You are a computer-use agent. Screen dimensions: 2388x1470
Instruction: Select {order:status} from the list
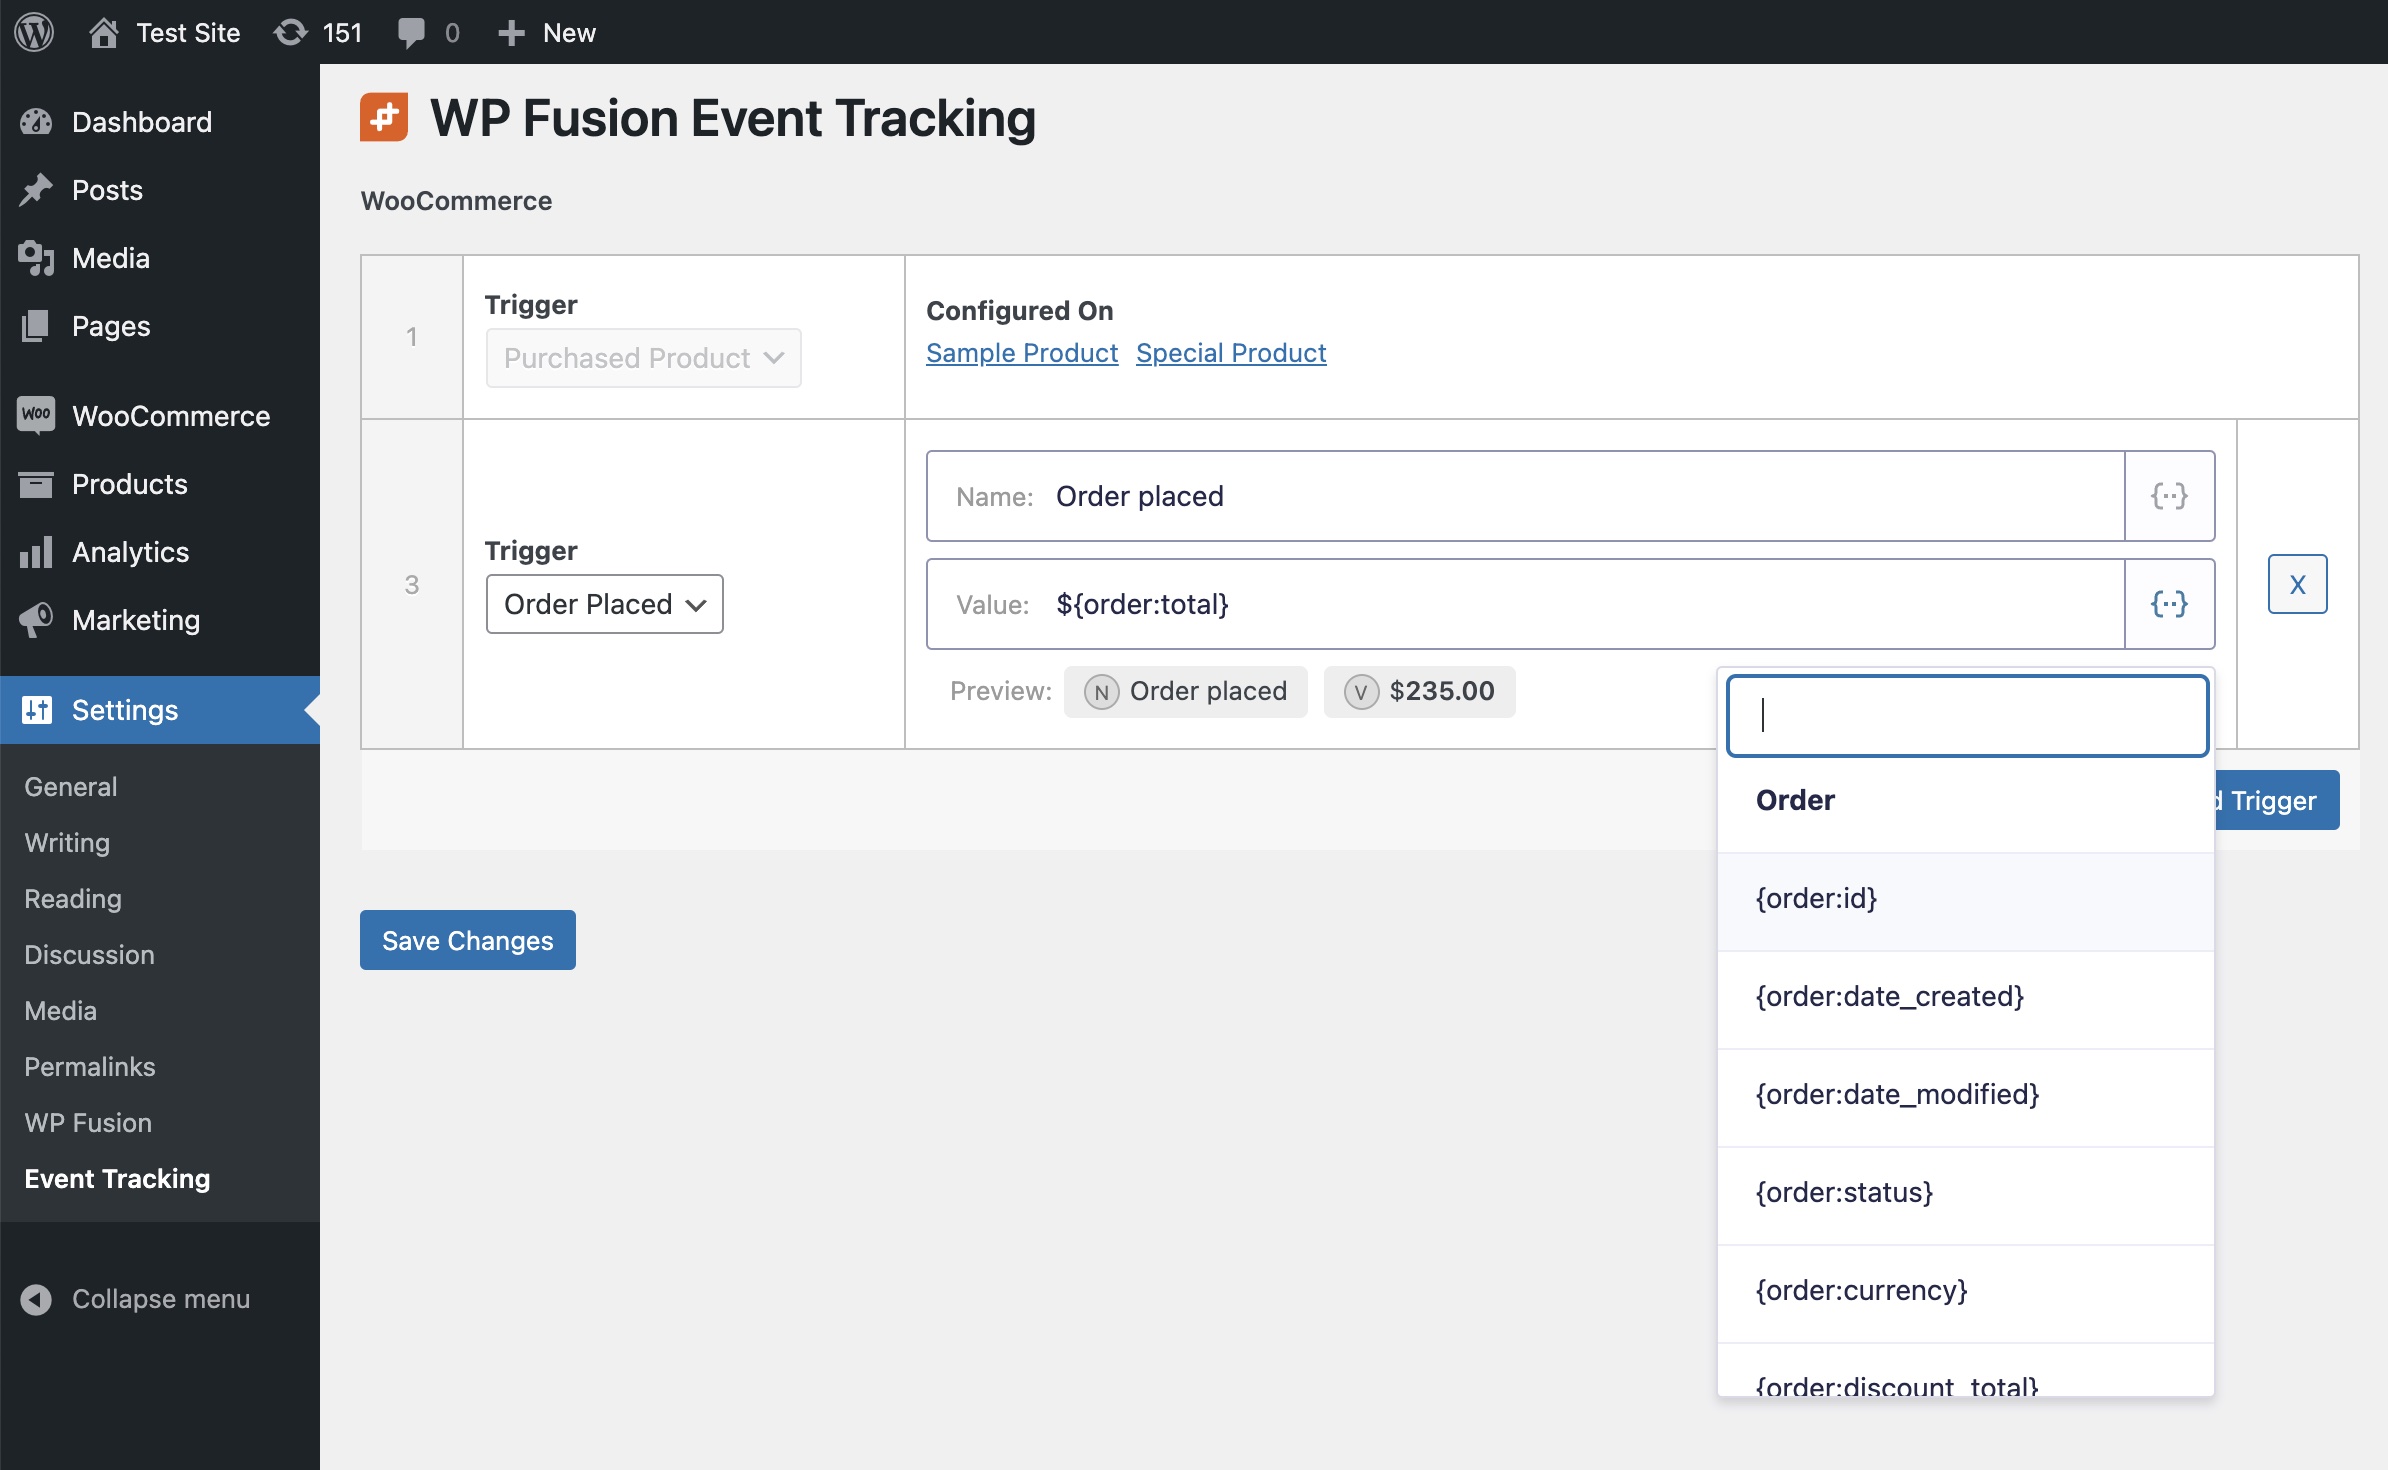click(1844, 1192)
